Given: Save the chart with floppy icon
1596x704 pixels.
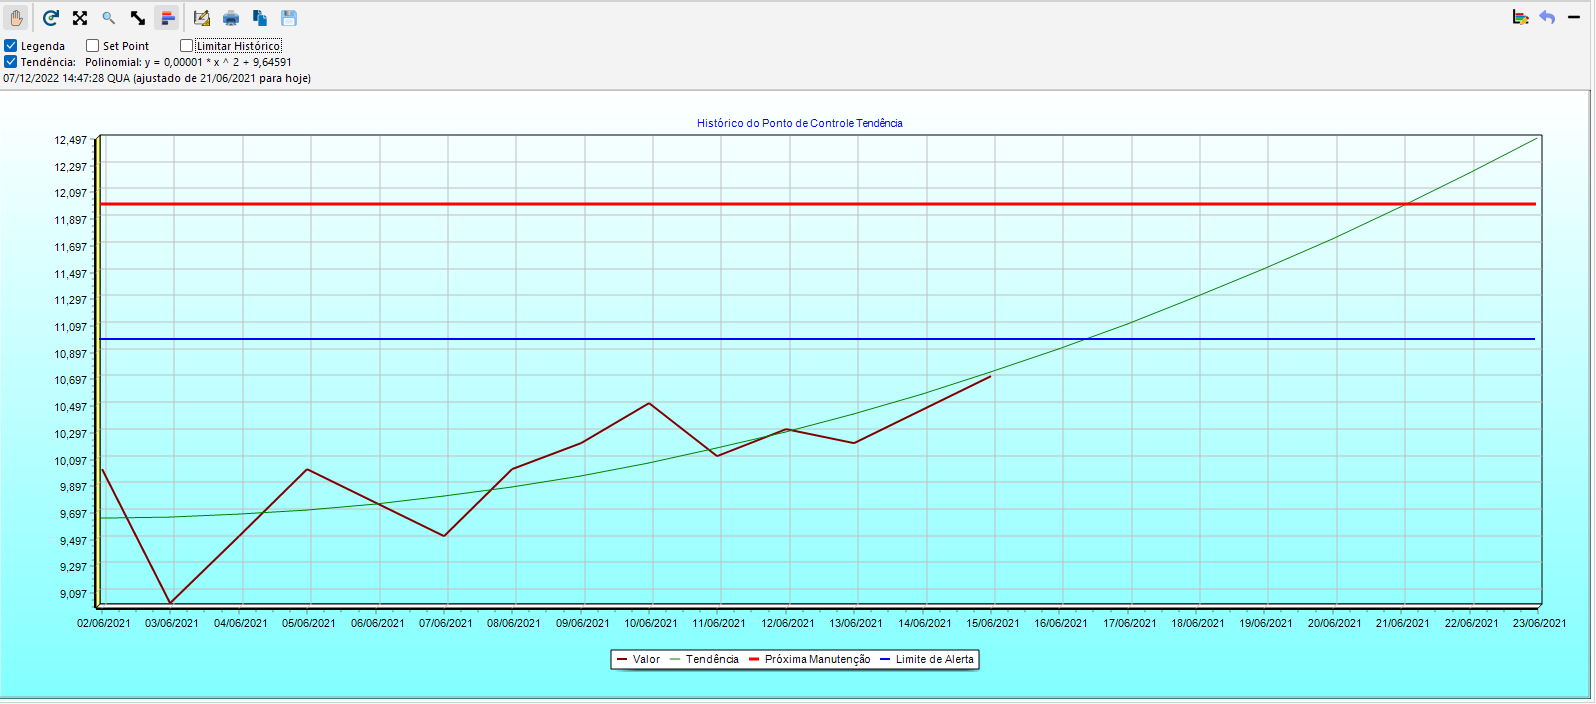Looking at the screenshot, I should [289, 18].
